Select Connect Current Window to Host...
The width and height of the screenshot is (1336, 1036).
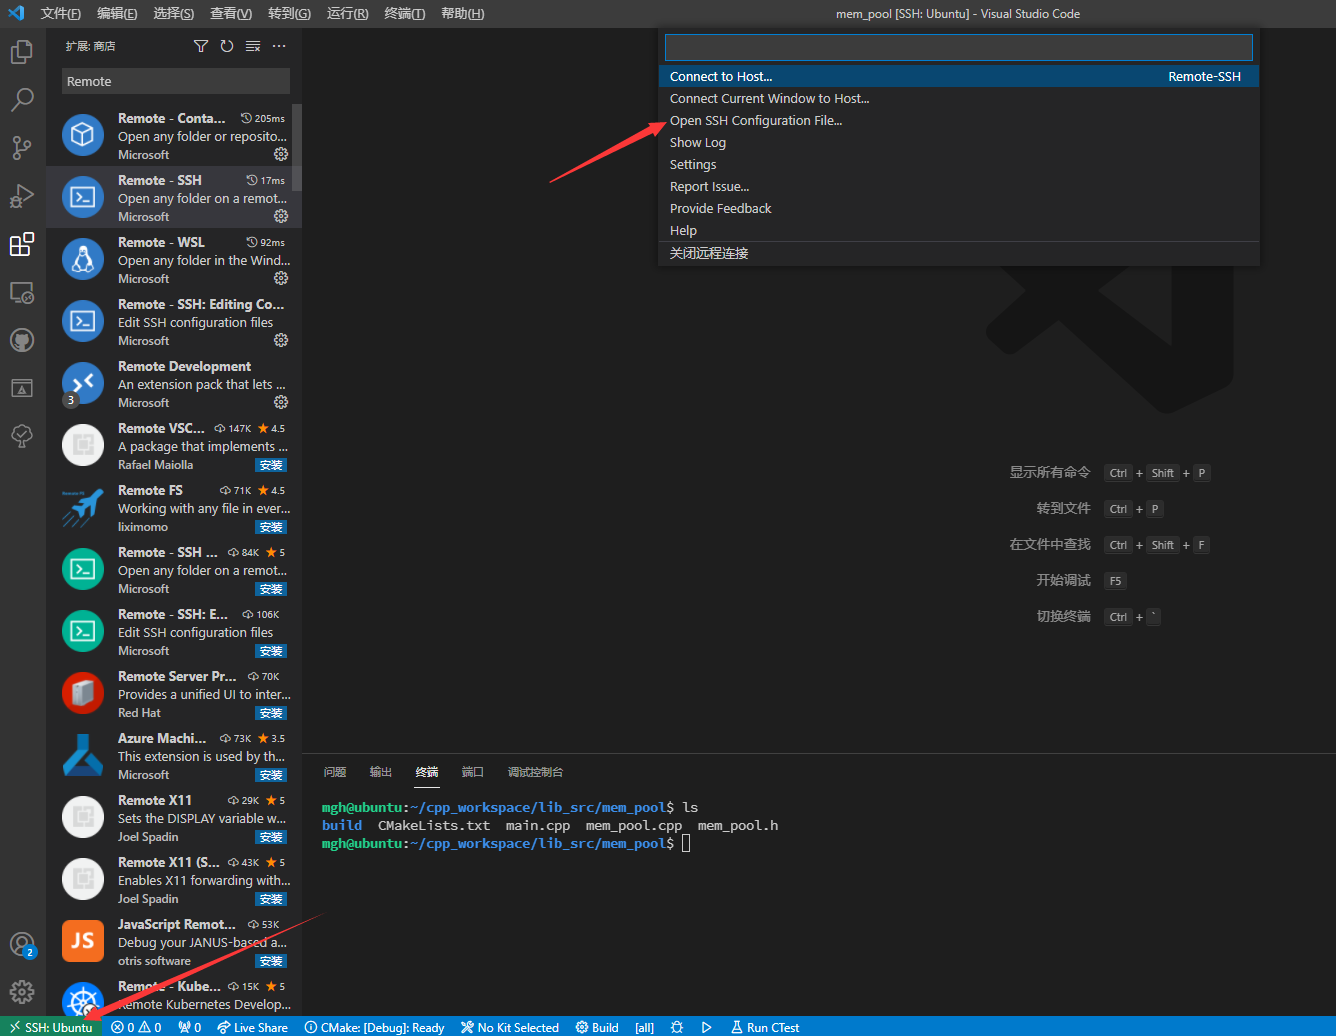point(959,98)
